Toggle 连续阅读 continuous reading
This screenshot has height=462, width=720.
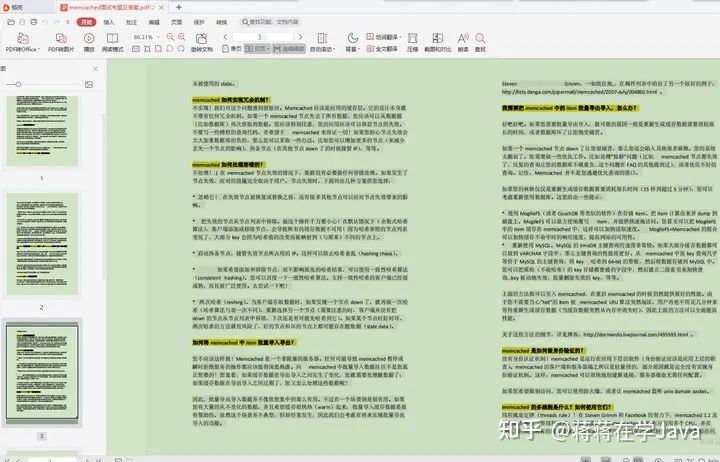click(289, 49)
